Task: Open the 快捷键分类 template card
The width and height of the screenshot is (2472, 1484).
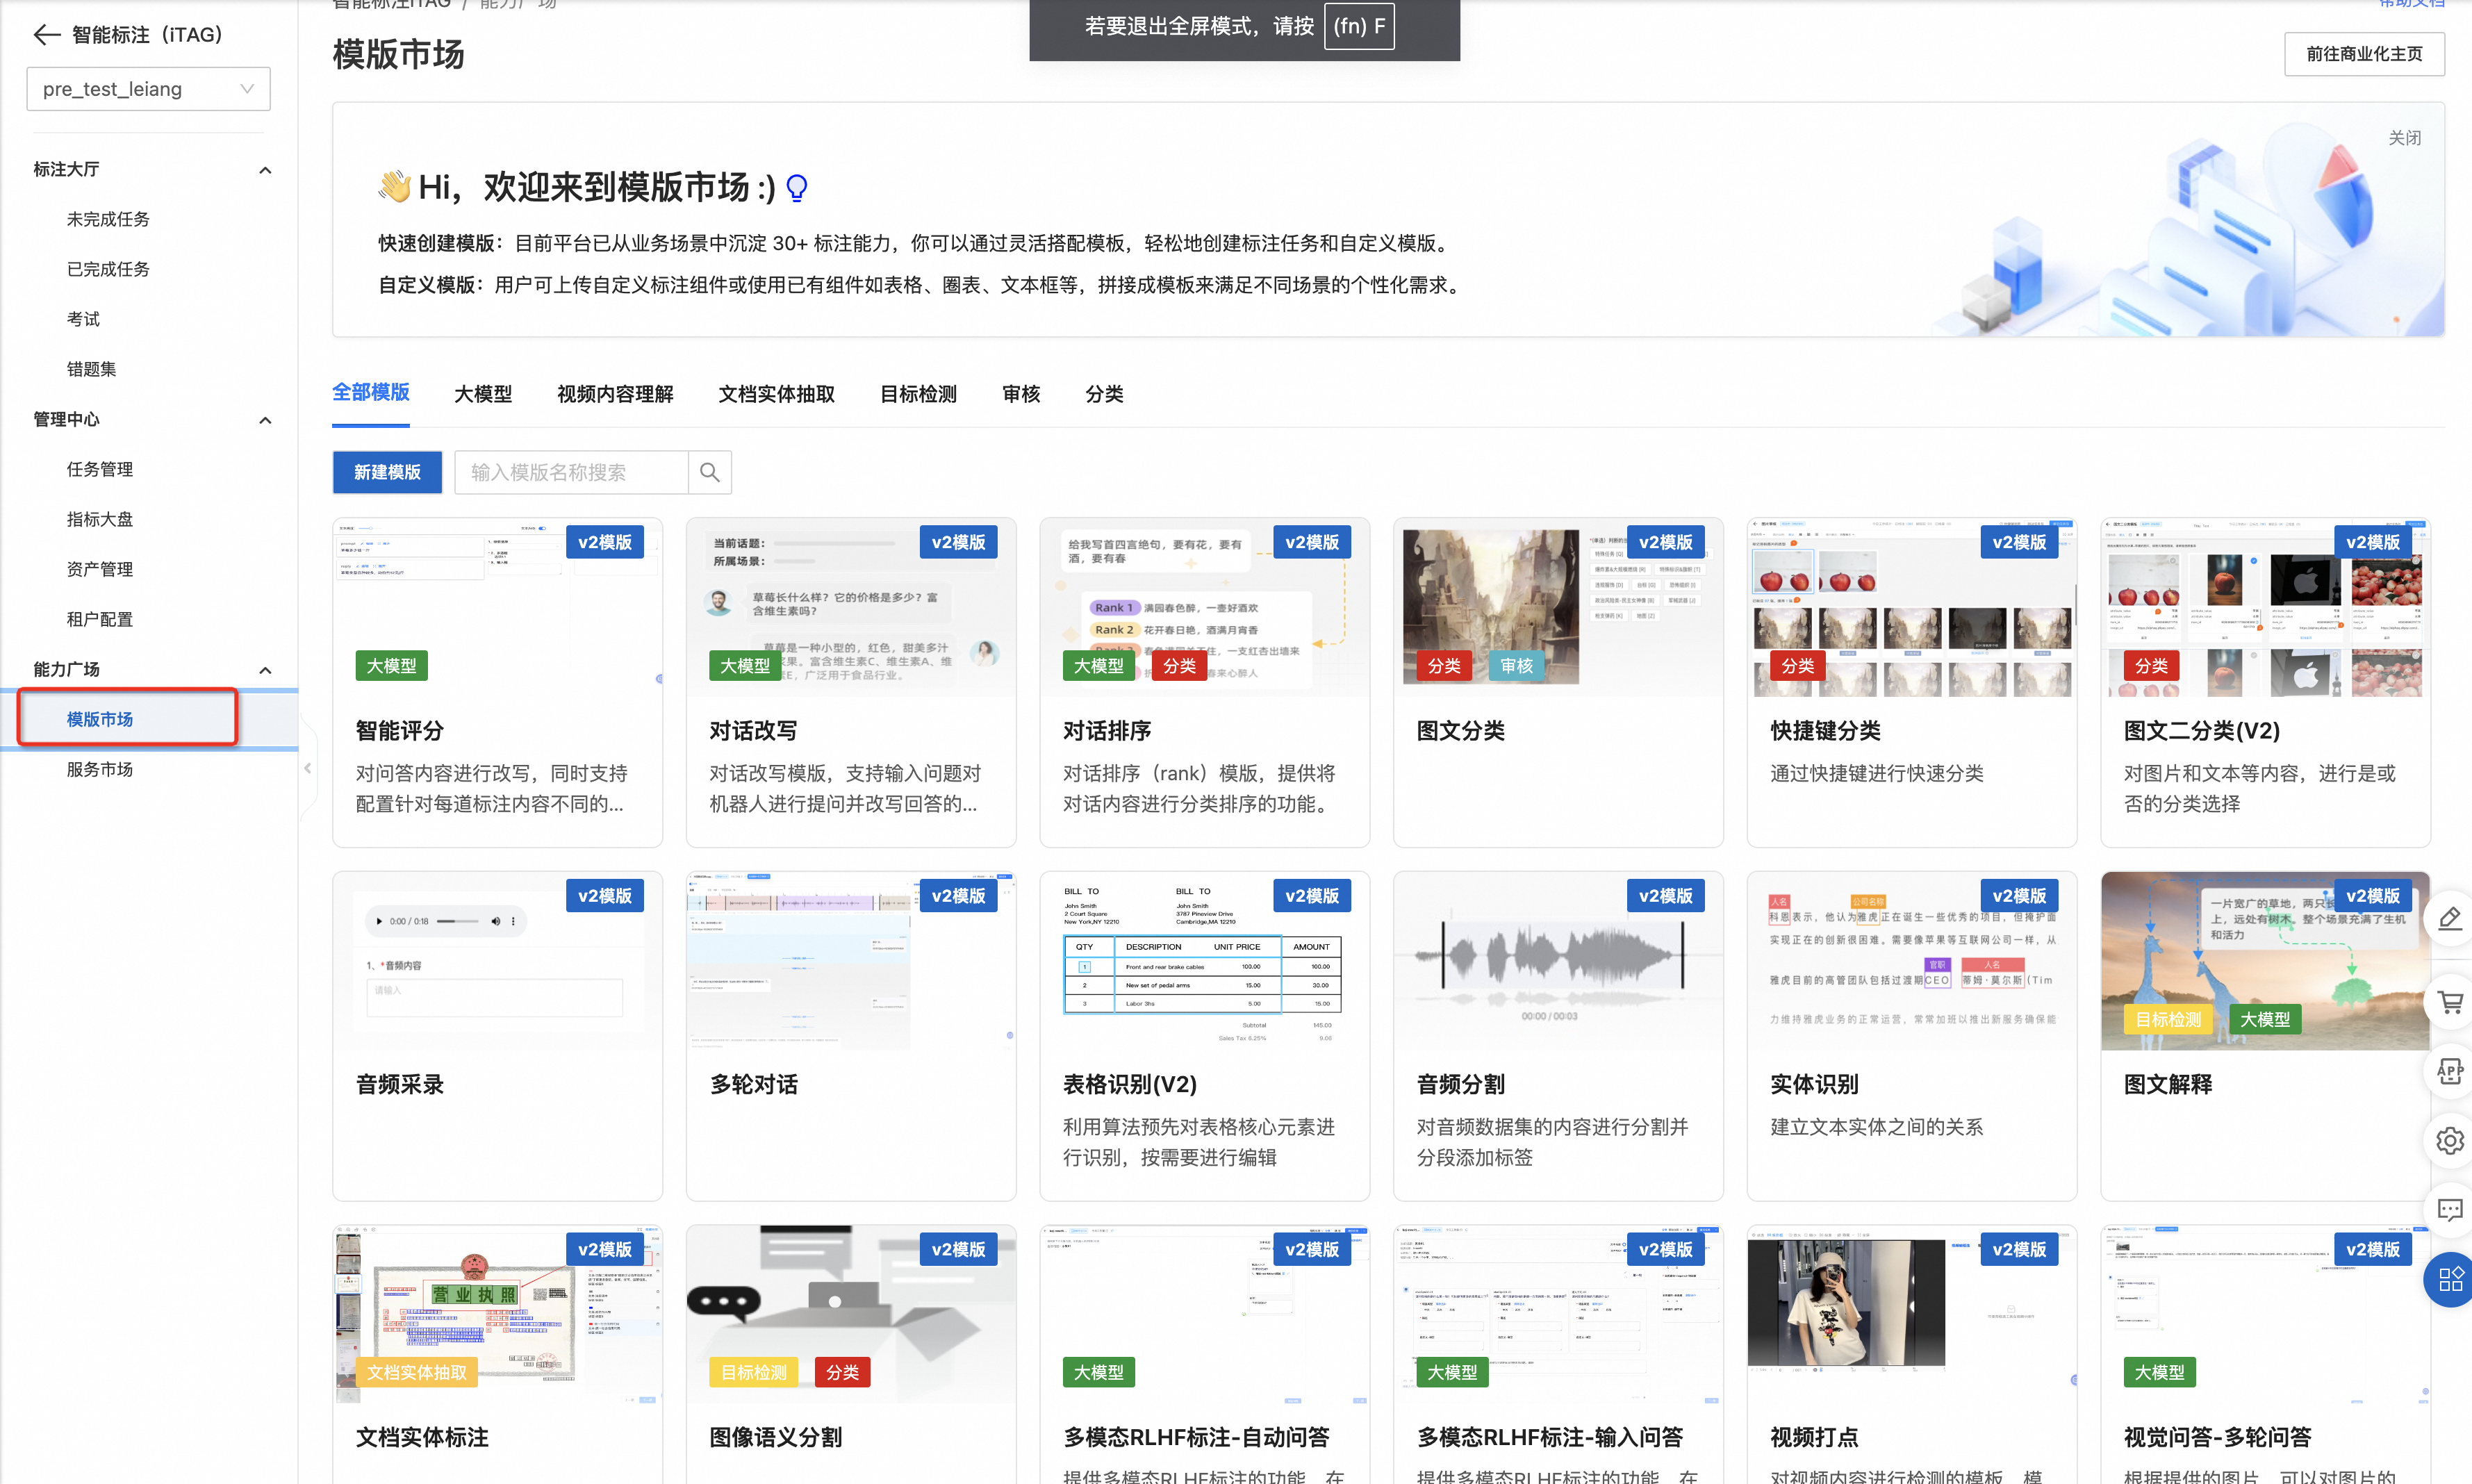Action: click(1912, 682)
